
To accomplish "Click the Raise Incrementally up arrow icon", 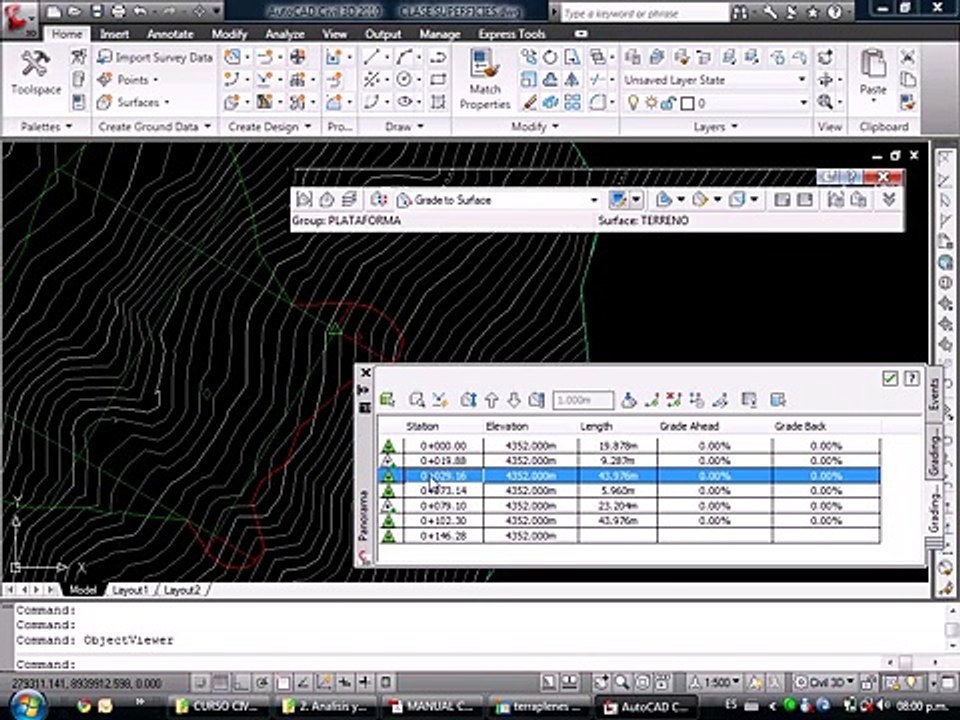I will coord(491,400).
